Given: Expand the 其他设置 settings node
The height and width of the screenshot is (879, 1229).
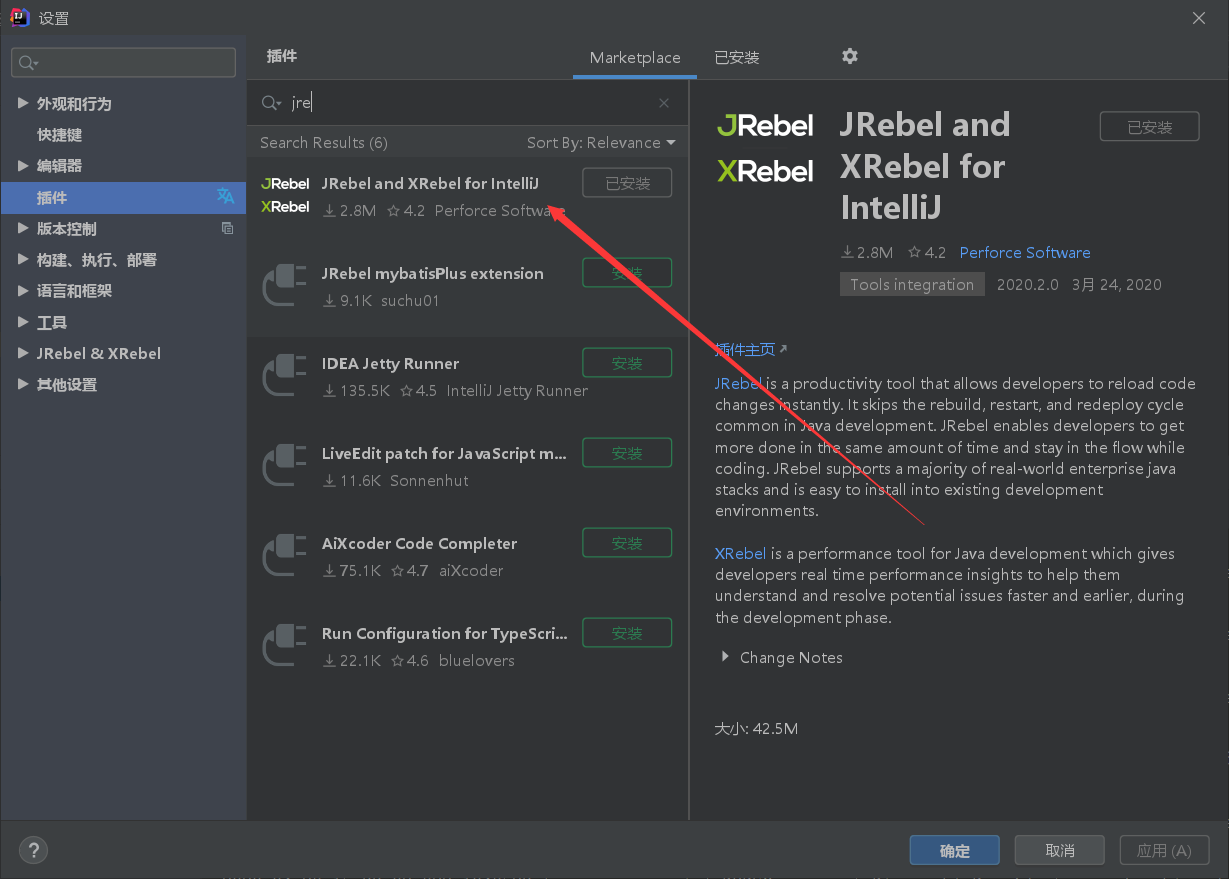Looking at the screenshot, I should 23,384.
